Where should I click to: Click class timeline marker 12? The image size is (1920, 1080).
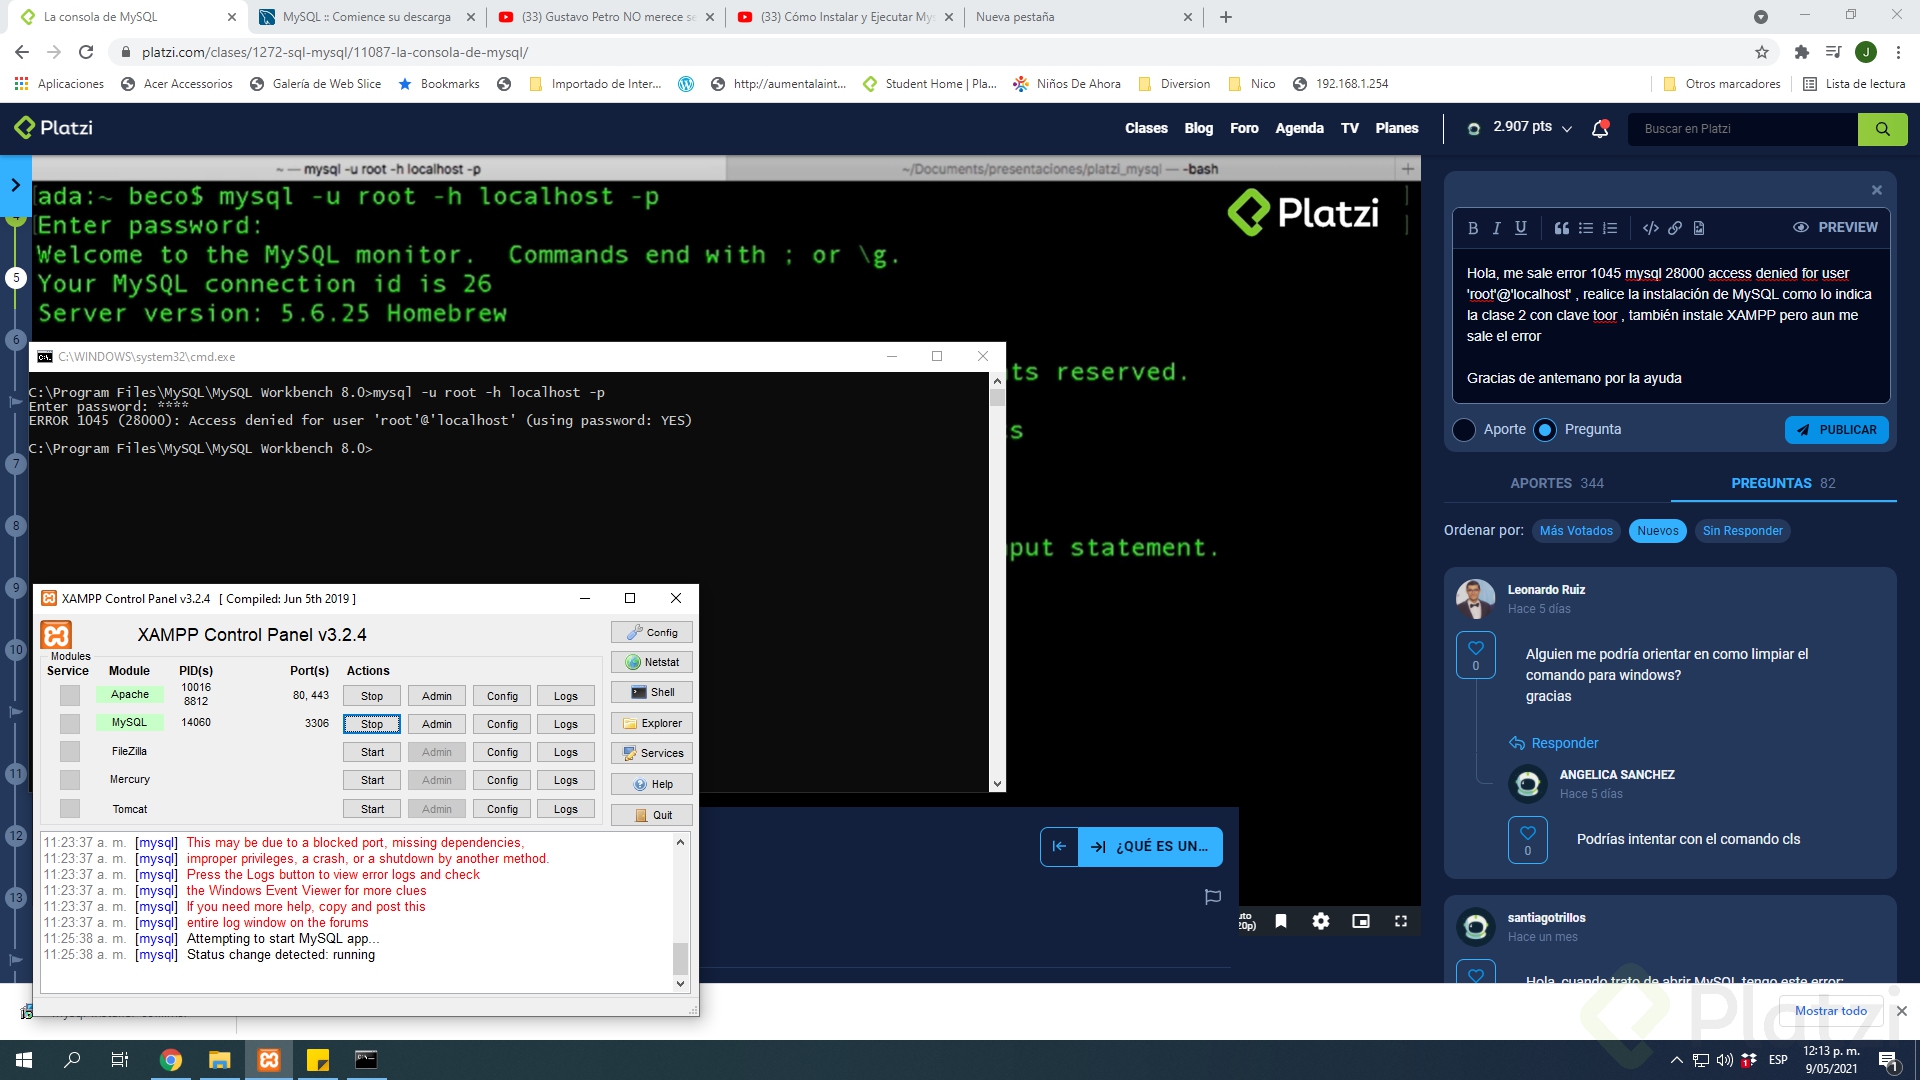16,836
